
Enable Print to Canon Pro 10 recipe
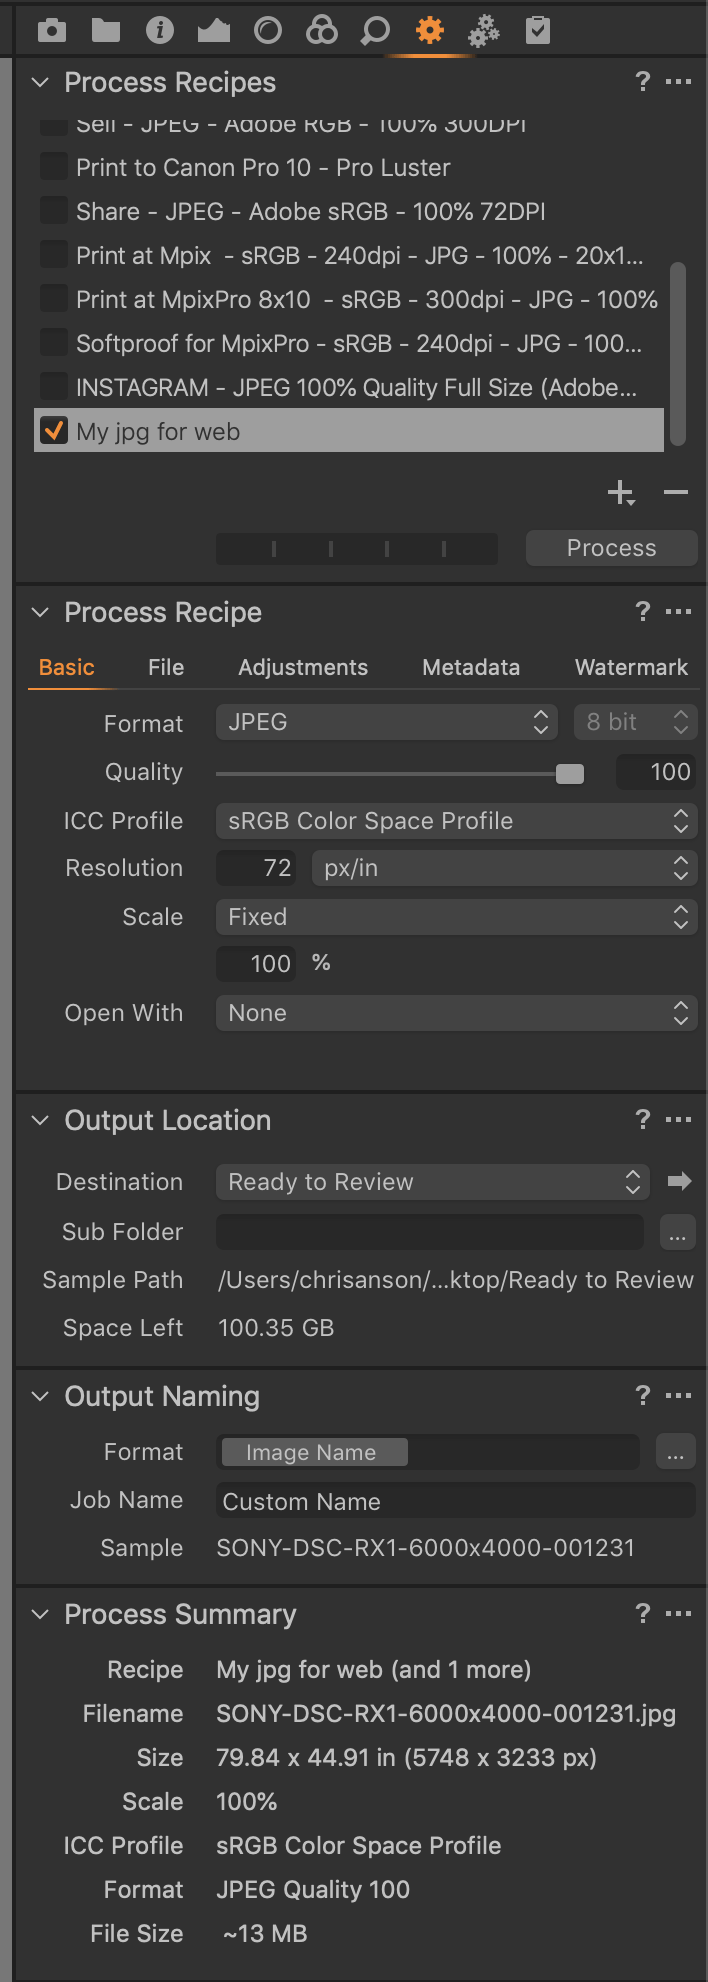[x=53, y=167]
